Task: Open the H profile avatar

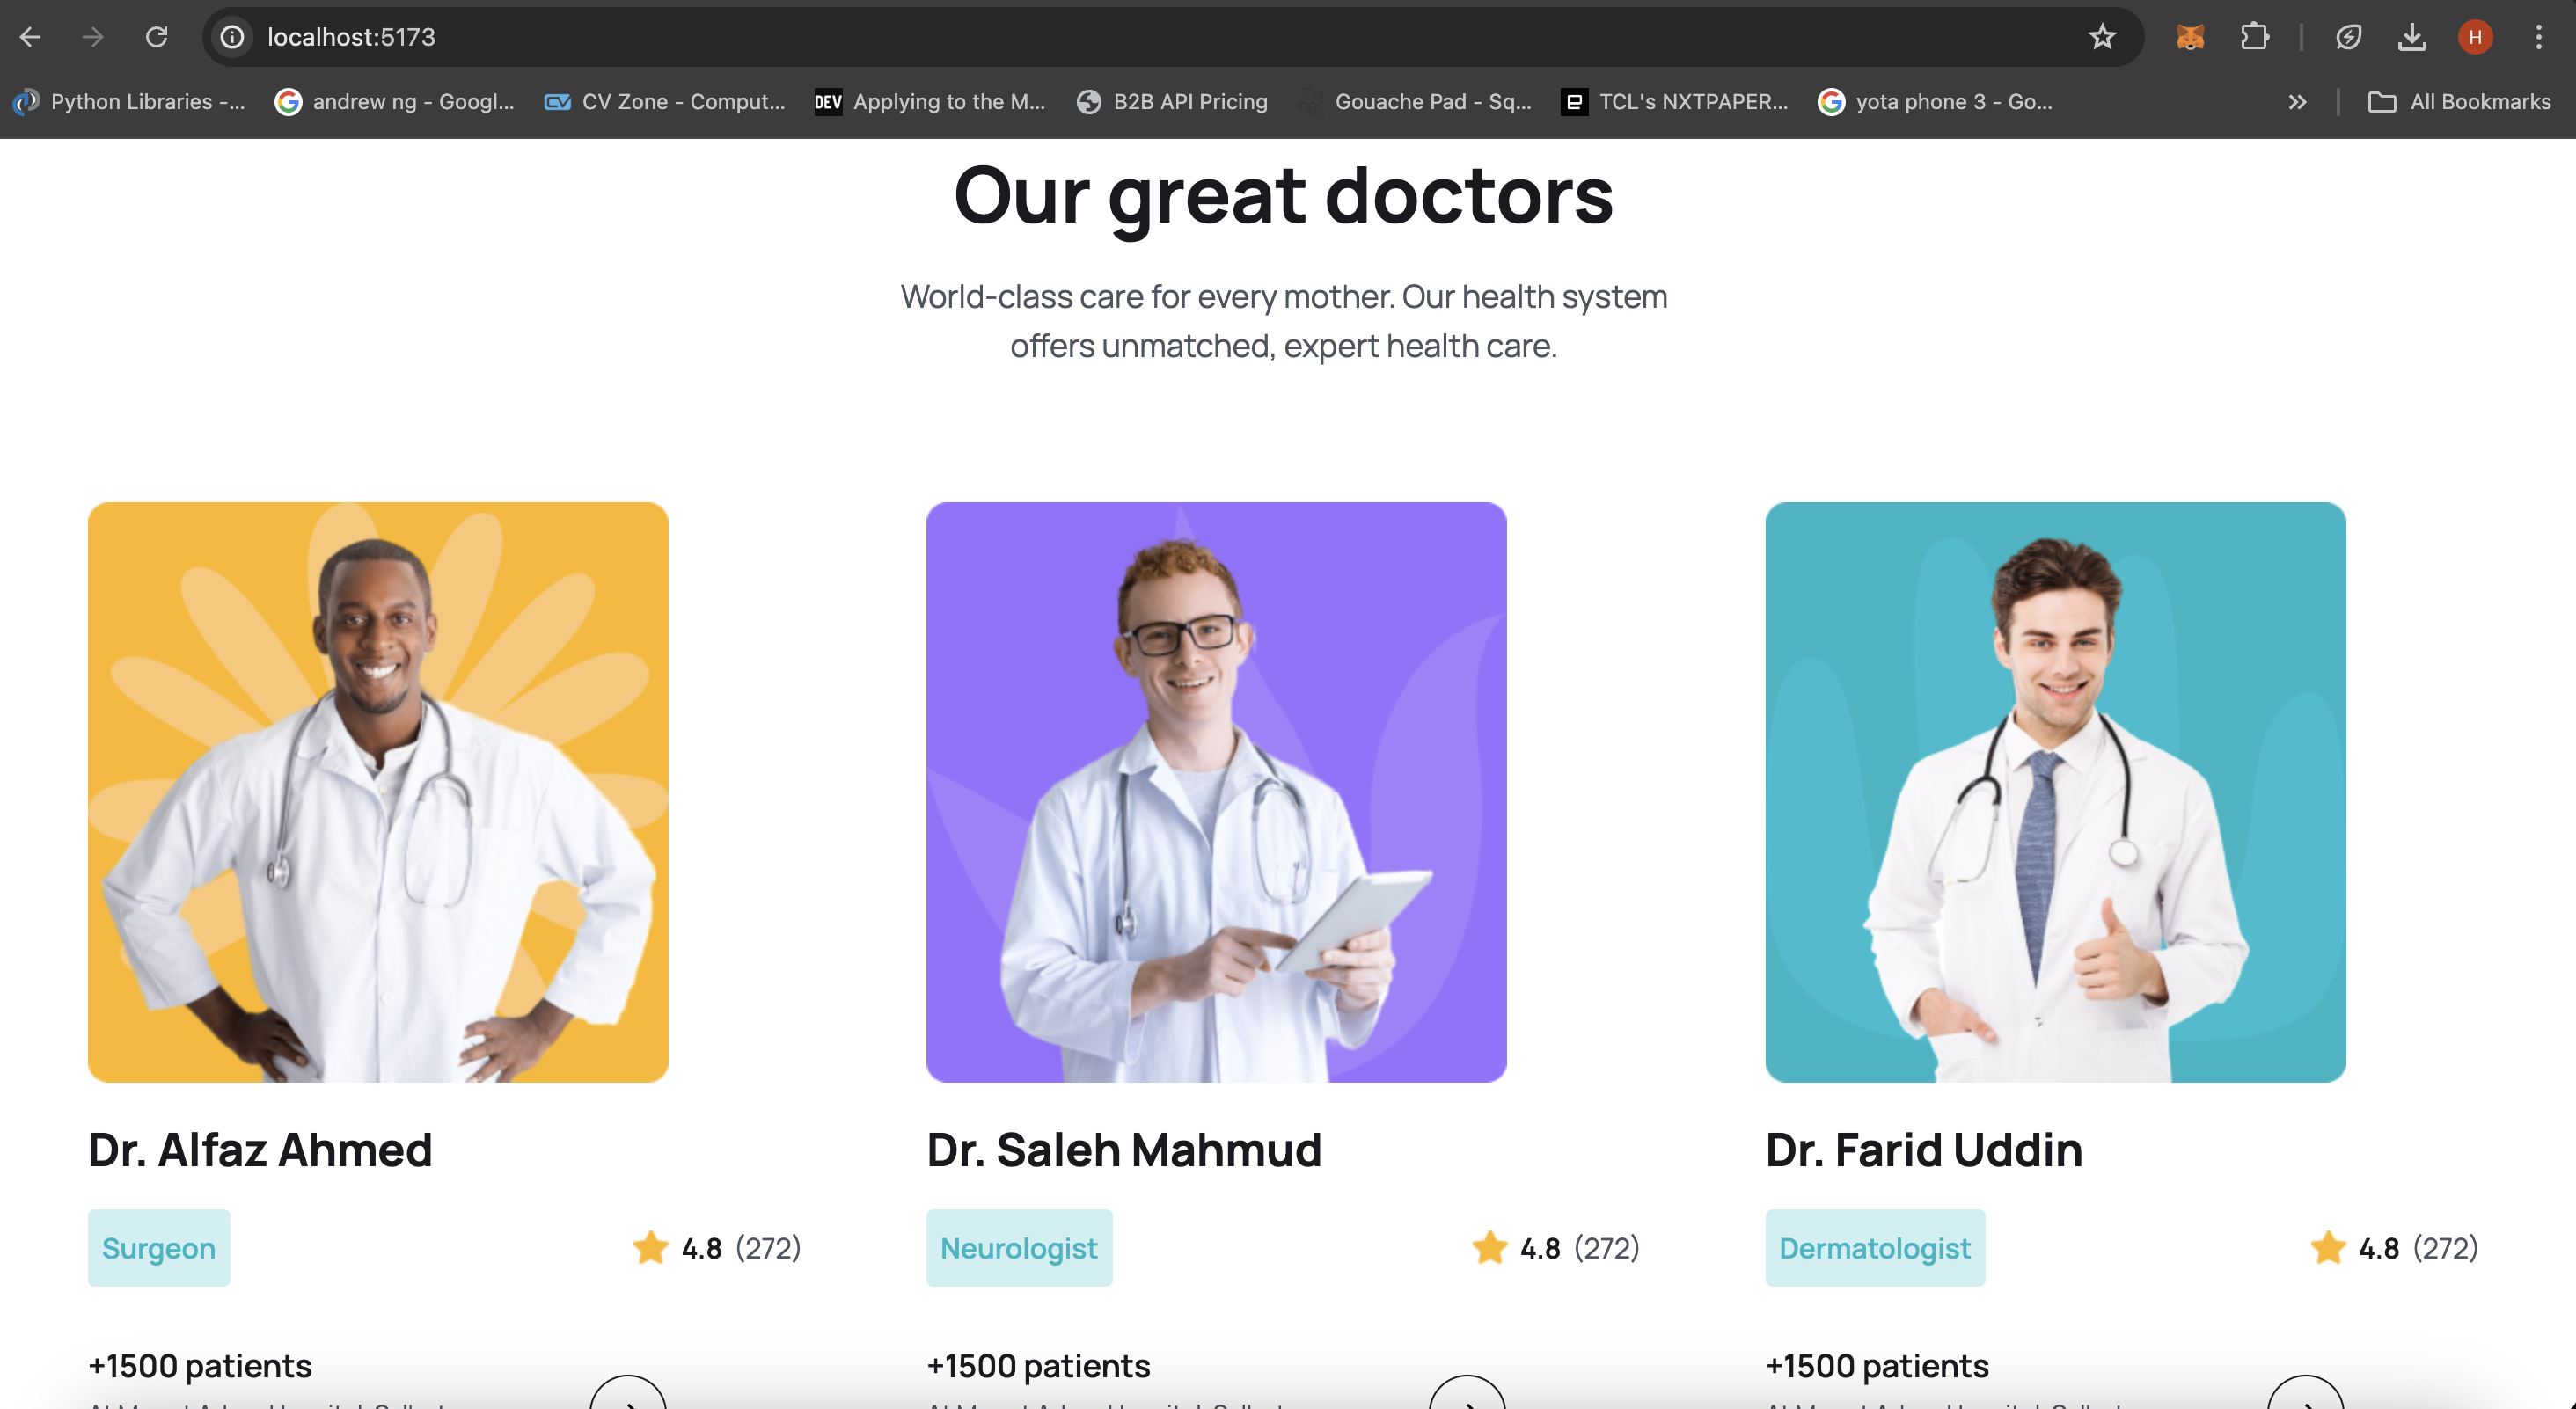Action: [x=2475, y=37]
